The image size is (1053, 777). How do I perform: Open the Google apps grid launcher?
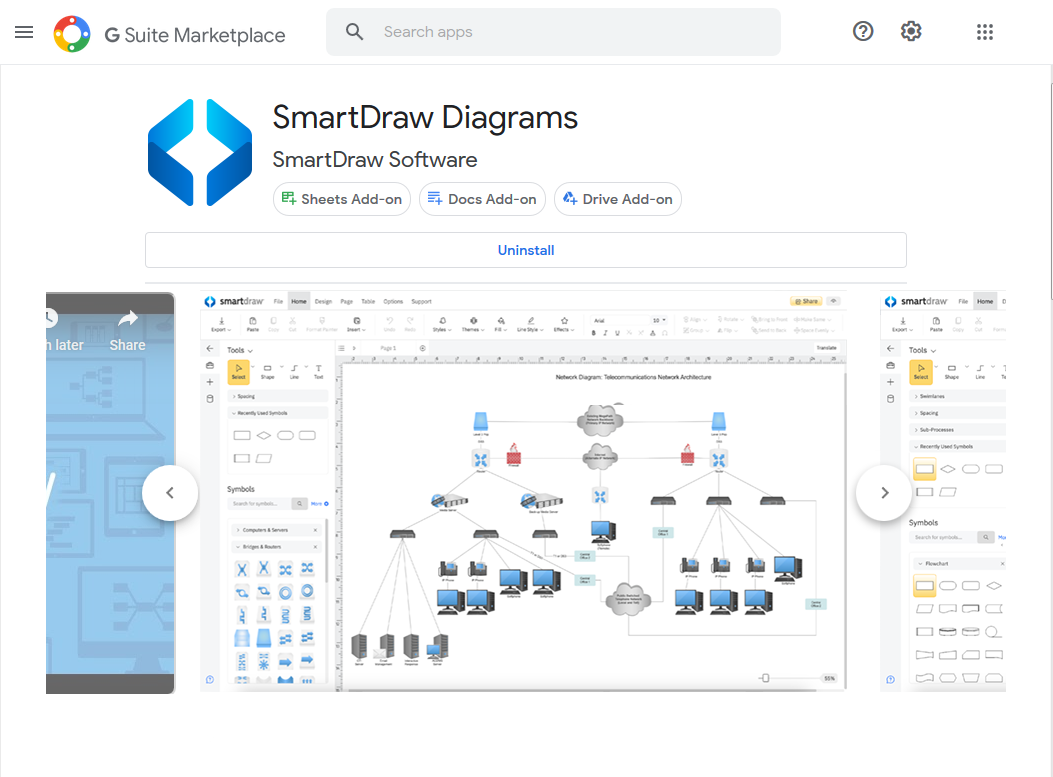(985, 32)
